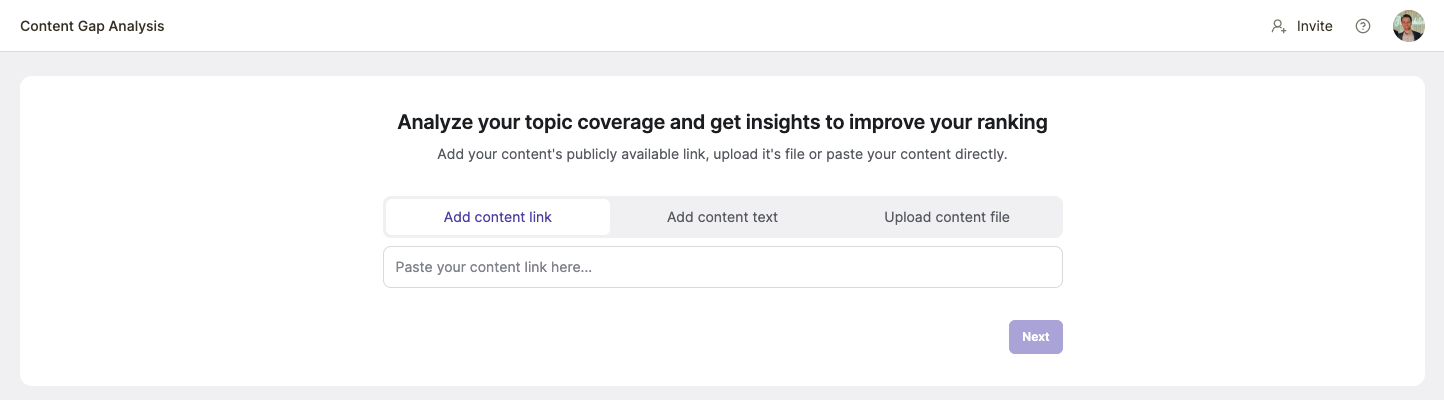Switch to Add content link tab
1444x400 pixels.
tap(498, 217)
